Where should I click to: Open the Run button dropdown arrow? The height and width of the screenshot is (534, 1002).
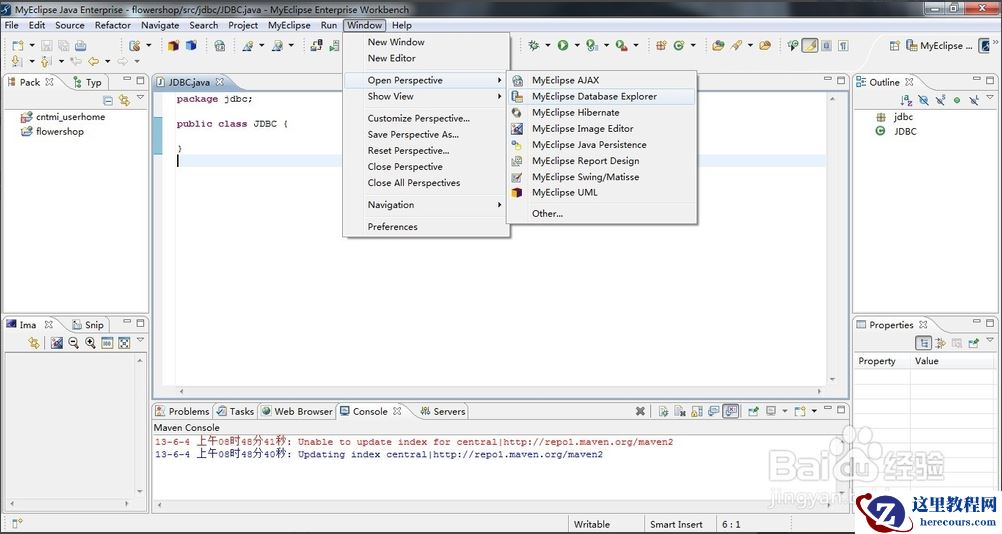tap(577, 45)
